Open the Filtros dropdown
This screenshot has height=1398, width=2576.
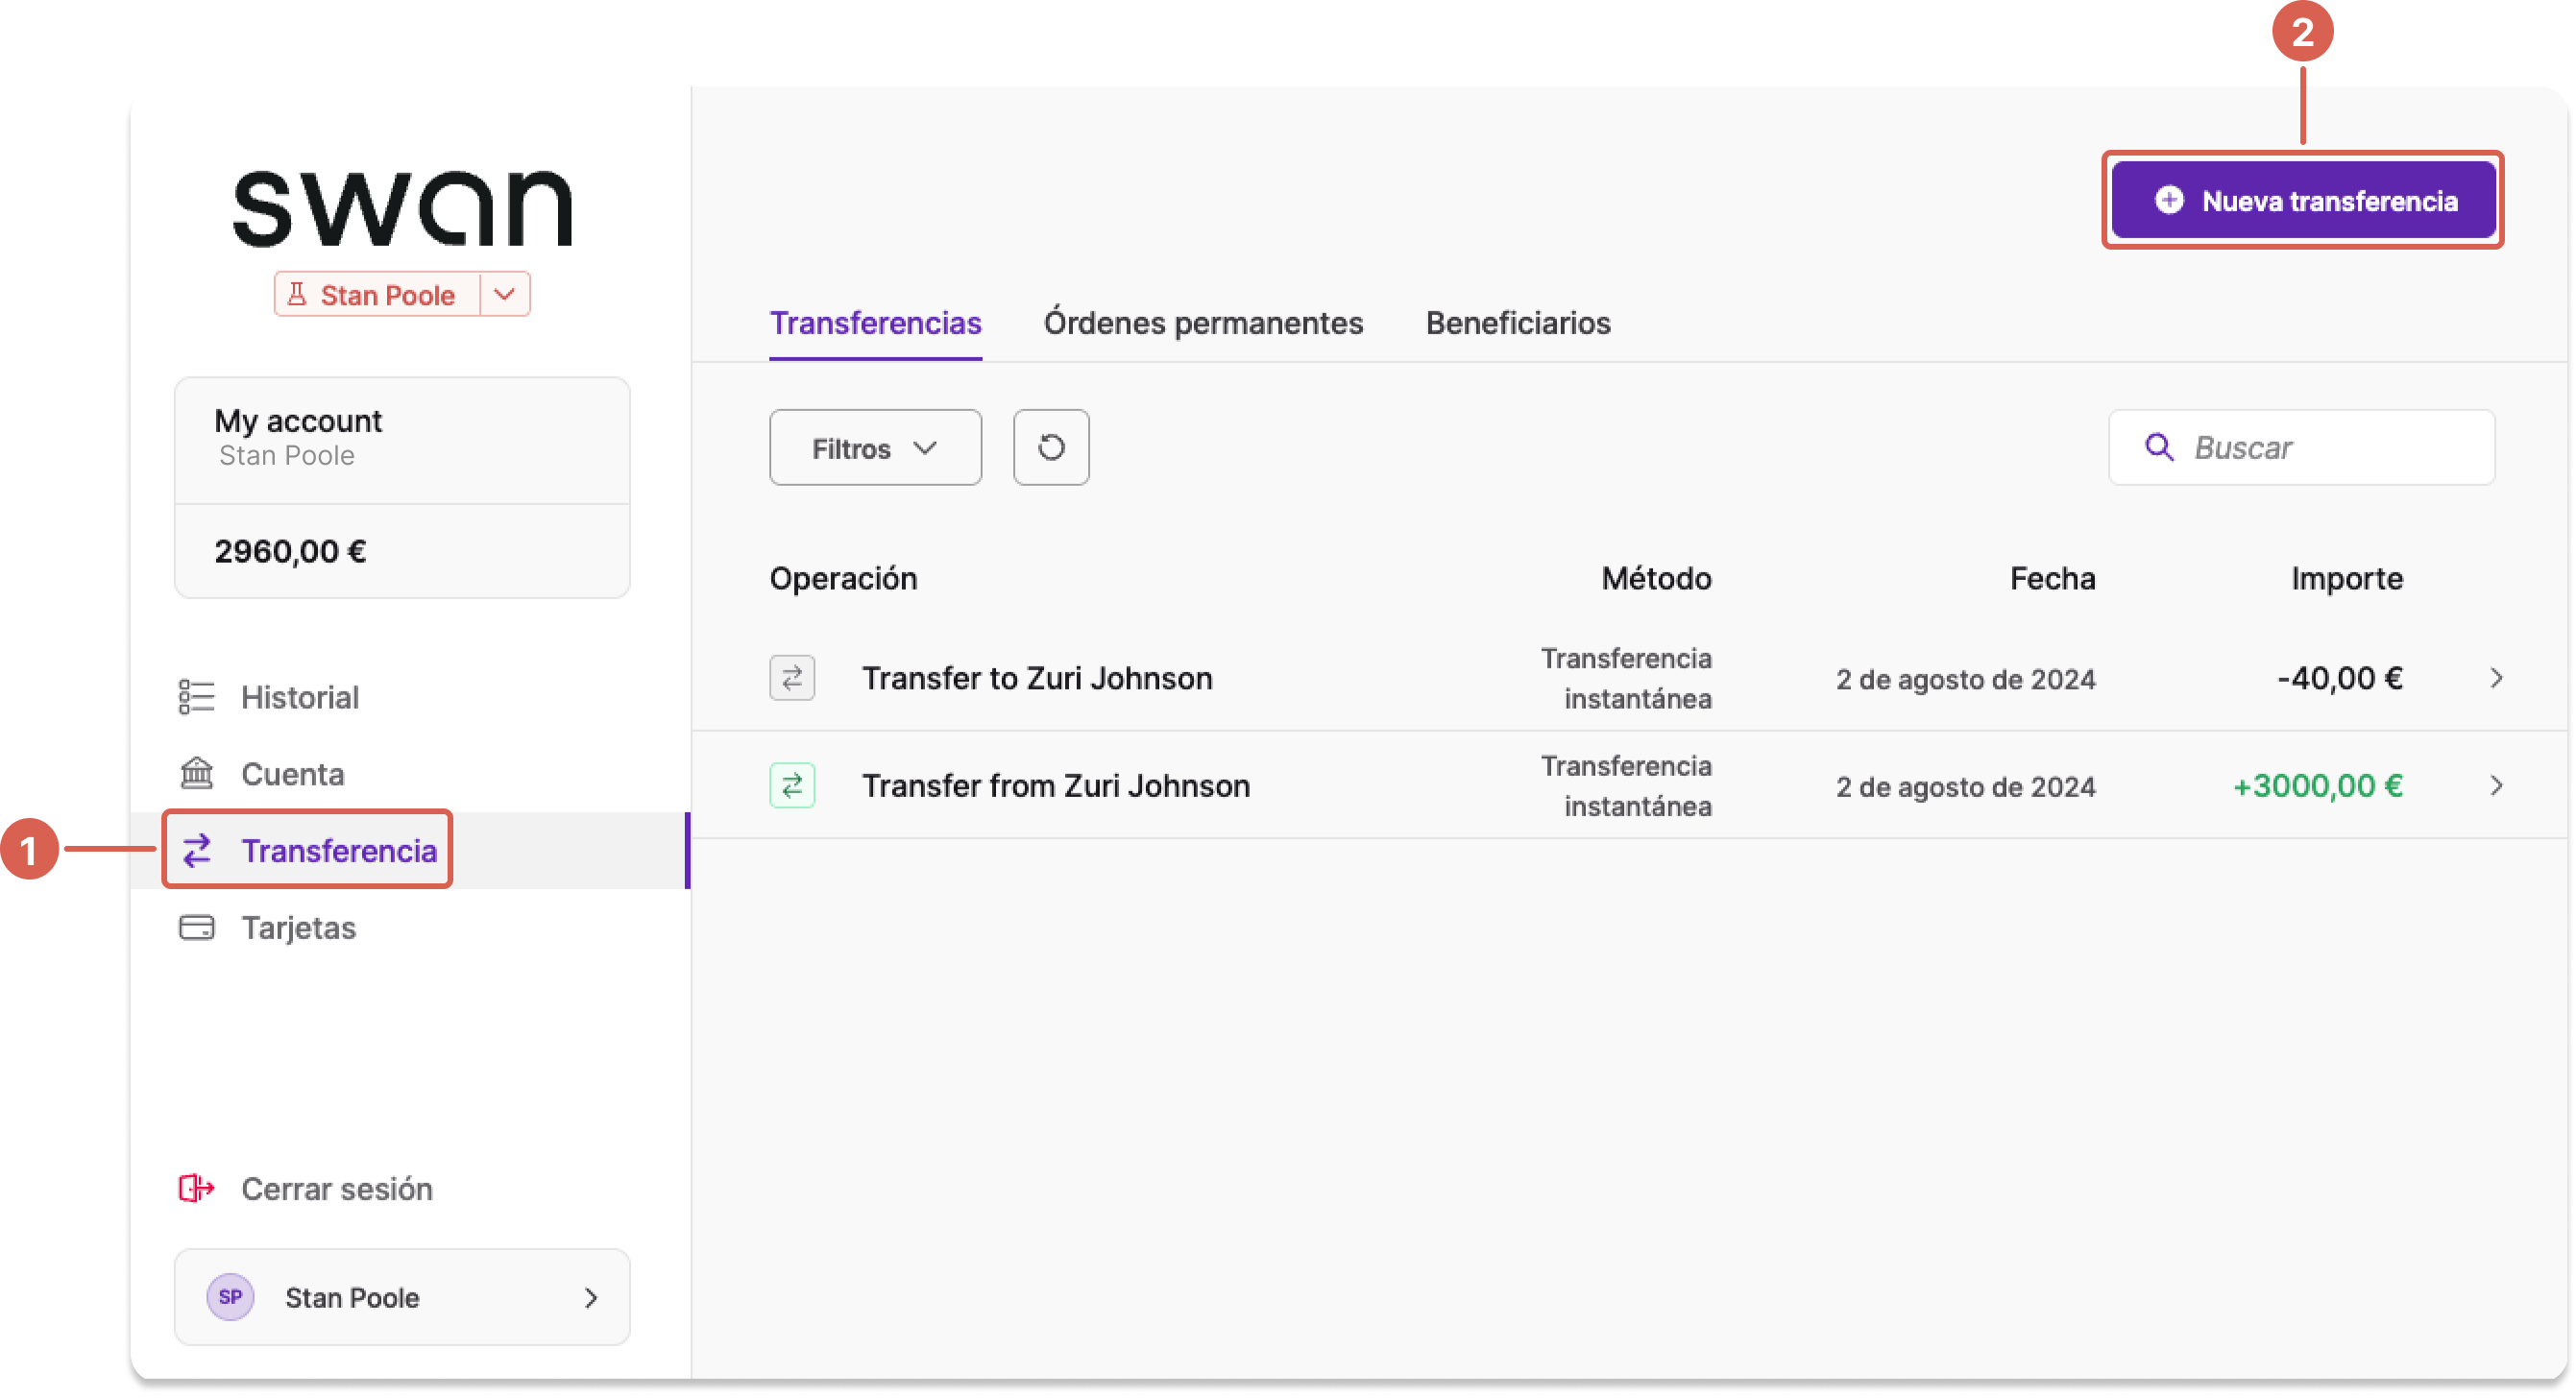[875, 447]
